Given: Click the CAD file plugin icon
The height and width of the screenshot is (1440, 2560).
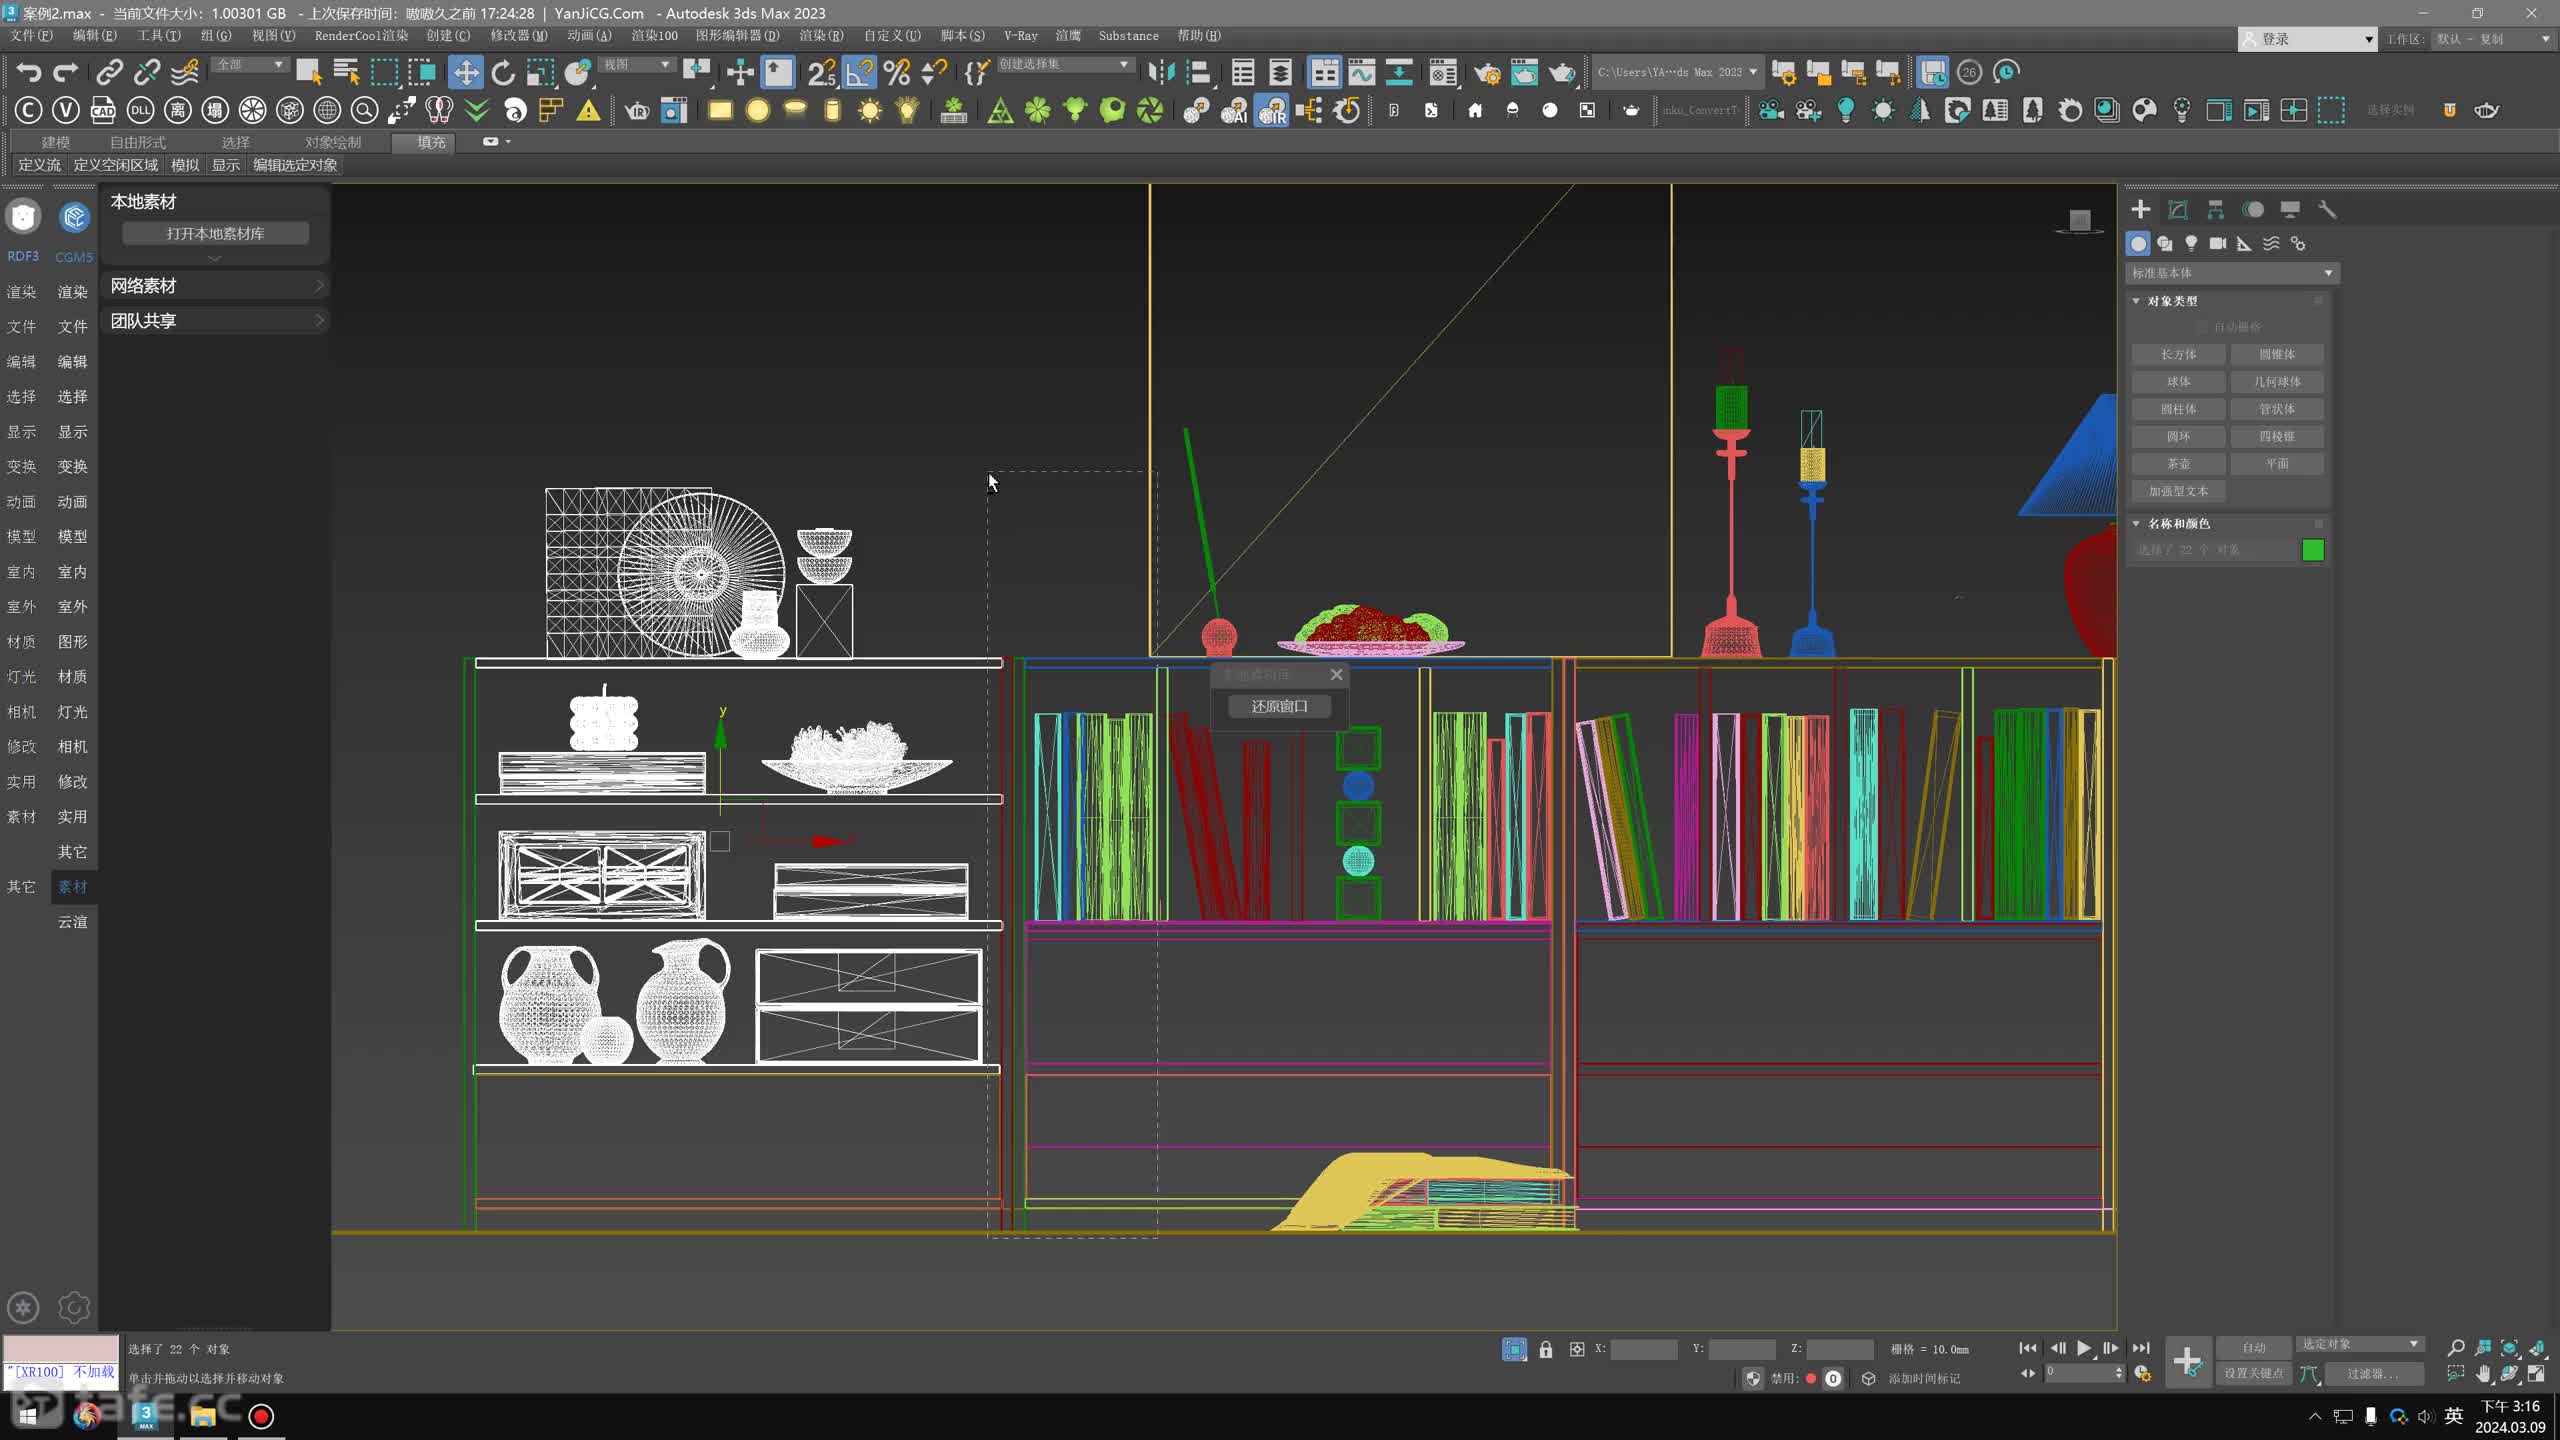Looking at the screenshot, I should pyautogui.click(x=103, y=110).
